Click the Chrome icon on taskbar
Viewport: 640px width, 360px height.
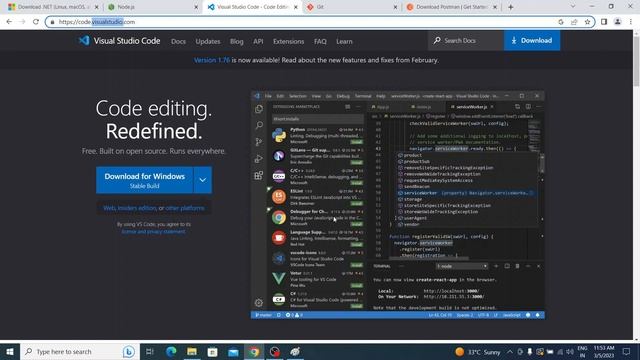[x=254, y=351]
